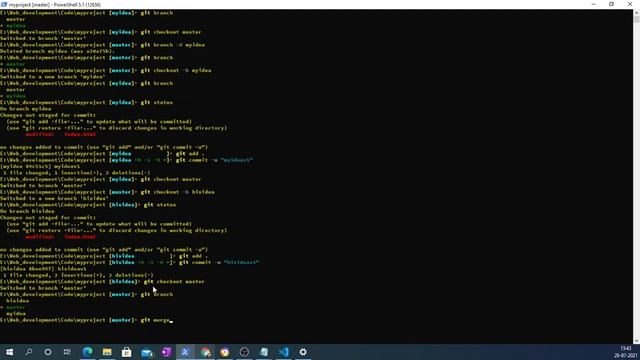Click the 'On branch hisidea' status line

[27, 211]
